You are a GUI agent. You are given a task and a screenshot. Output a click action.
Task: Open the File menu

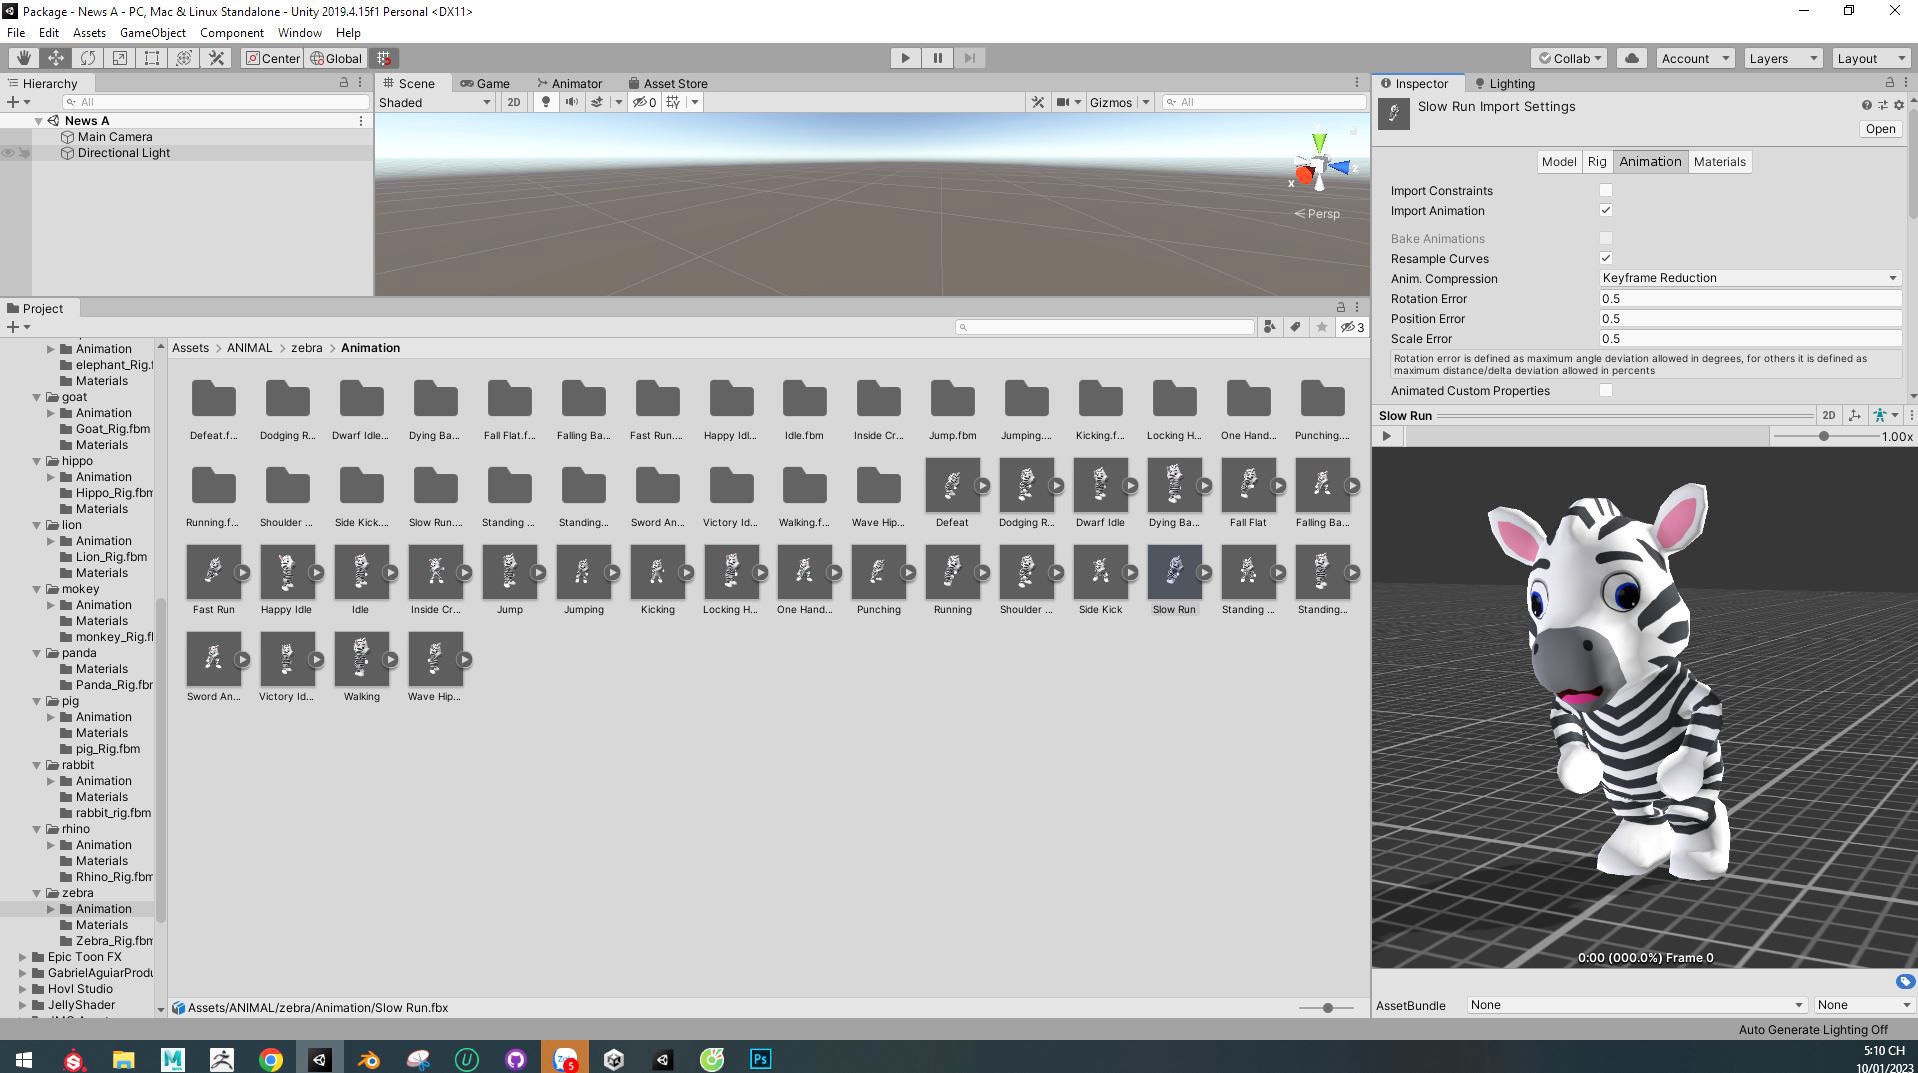[16, 32]
